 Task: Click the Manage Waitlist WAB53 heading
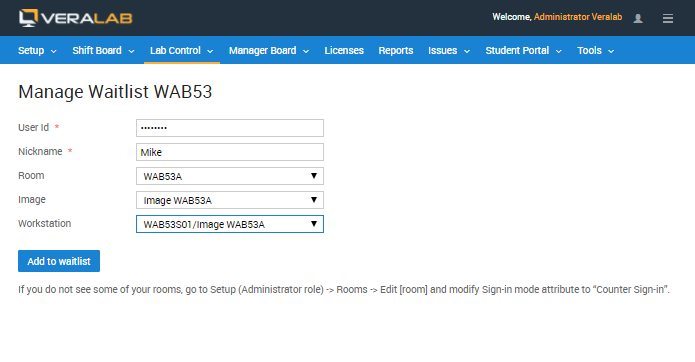point(115,92)
